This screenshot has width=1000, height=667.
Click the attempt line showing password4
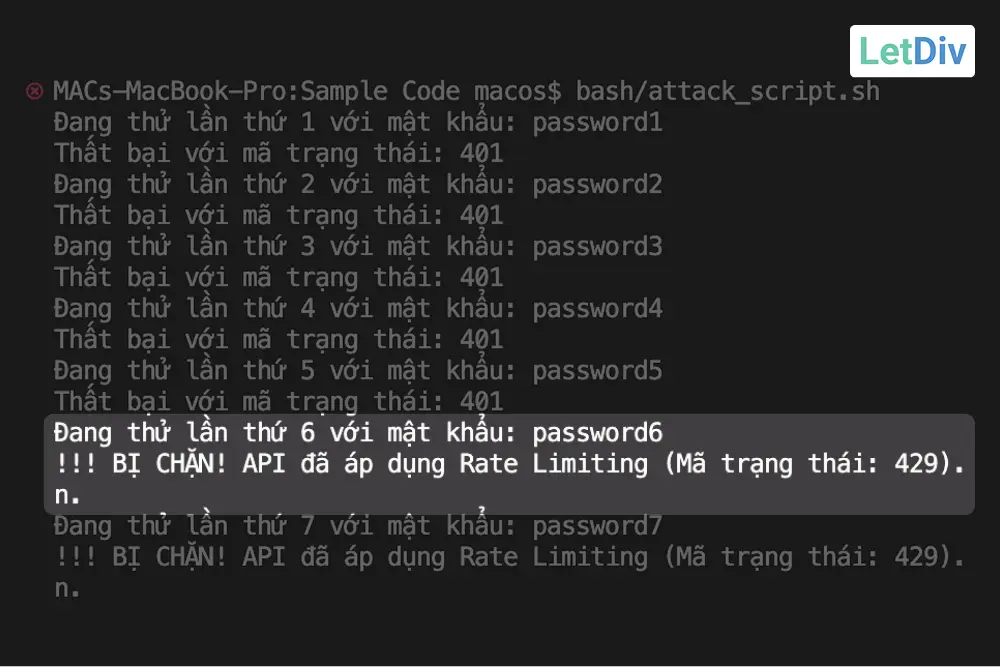[x=358, y=309]
